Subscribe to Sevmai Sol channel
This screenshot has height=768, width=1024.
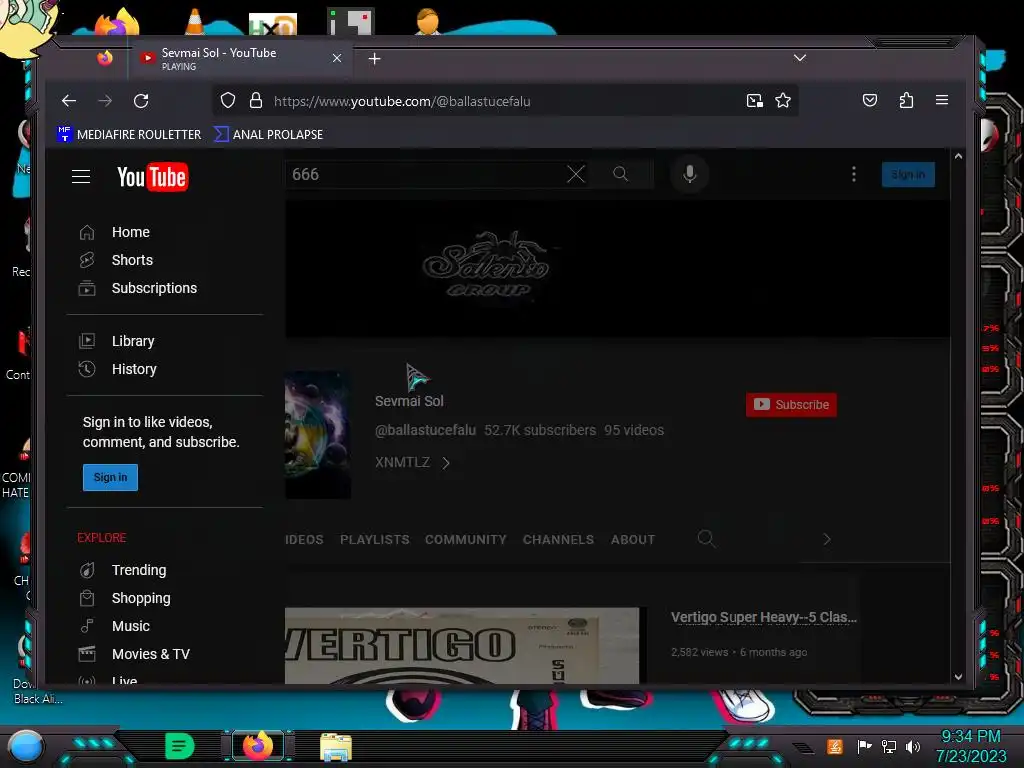pyautogui.click(x=791, y=404)
